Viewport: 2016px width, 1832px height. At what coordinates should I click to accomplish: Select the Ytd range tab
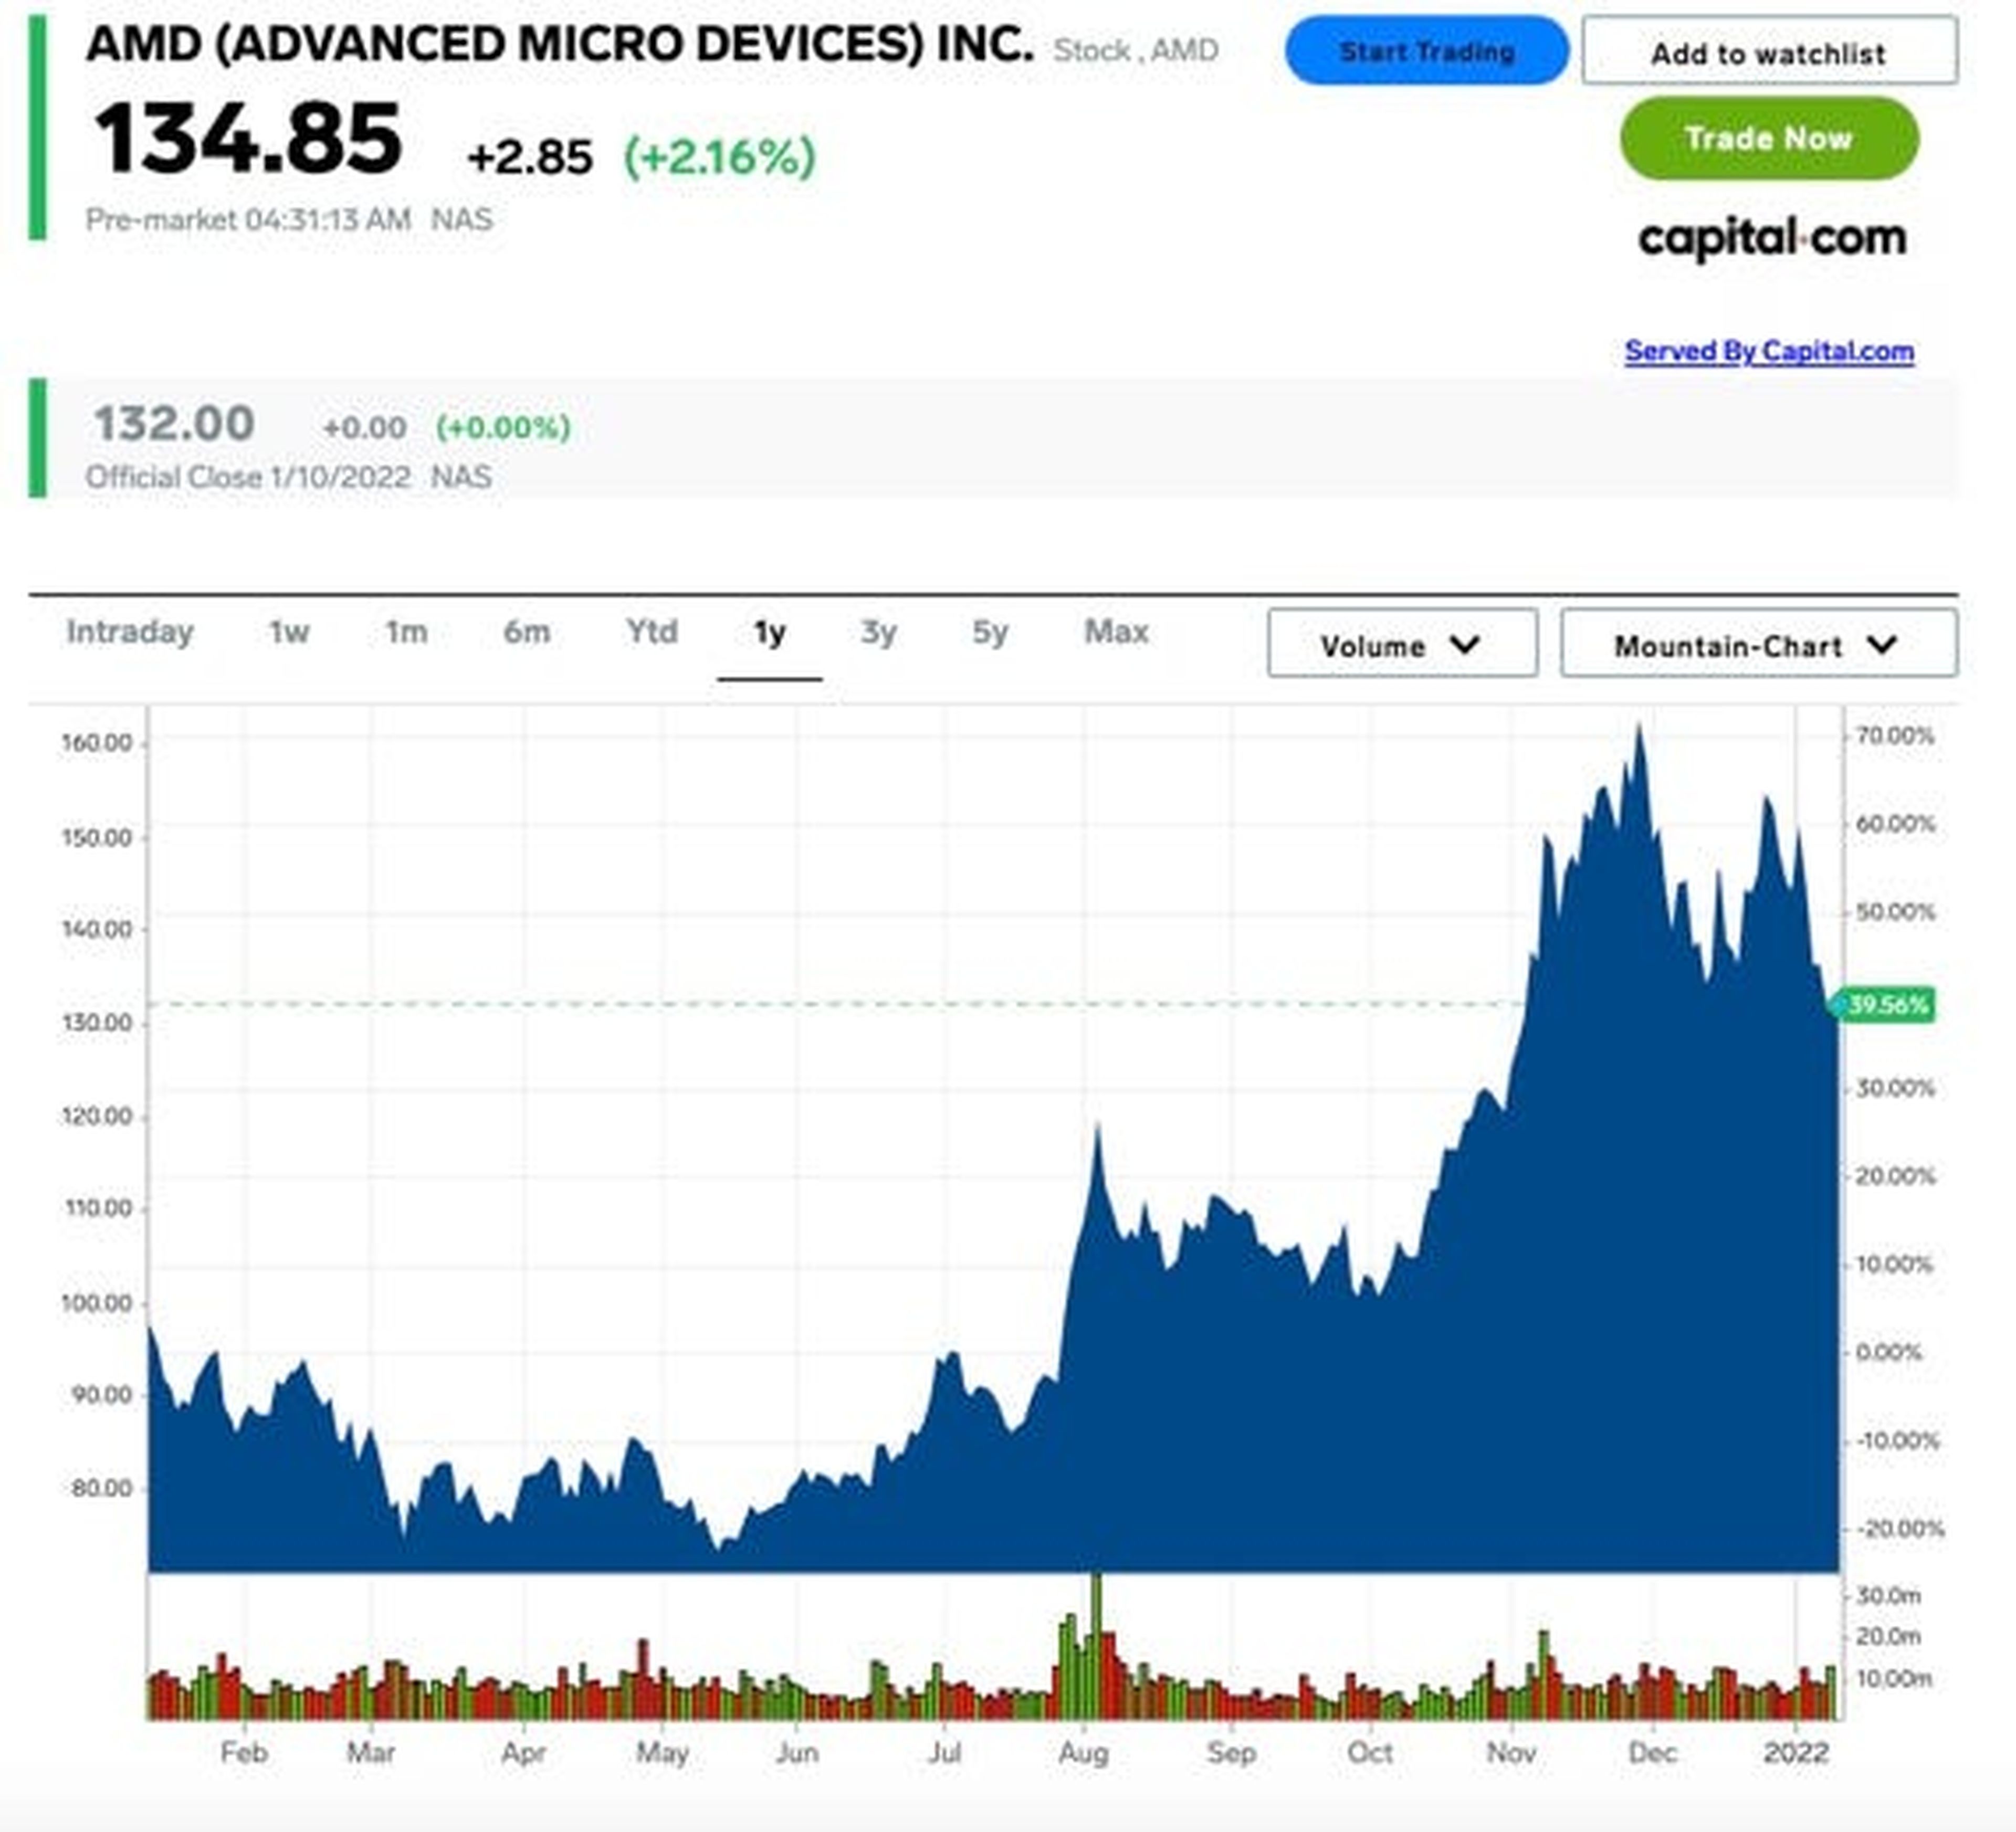651,632
